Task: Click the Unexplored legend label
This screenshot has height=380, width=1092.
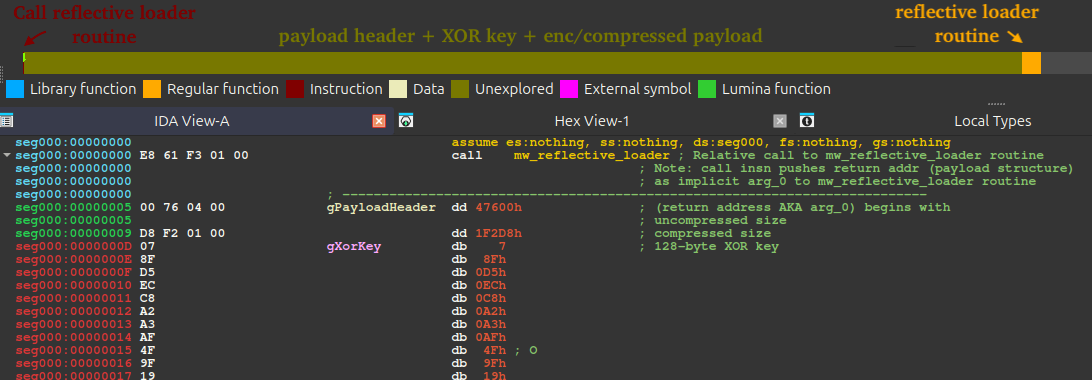Action: tap(514, 89)
